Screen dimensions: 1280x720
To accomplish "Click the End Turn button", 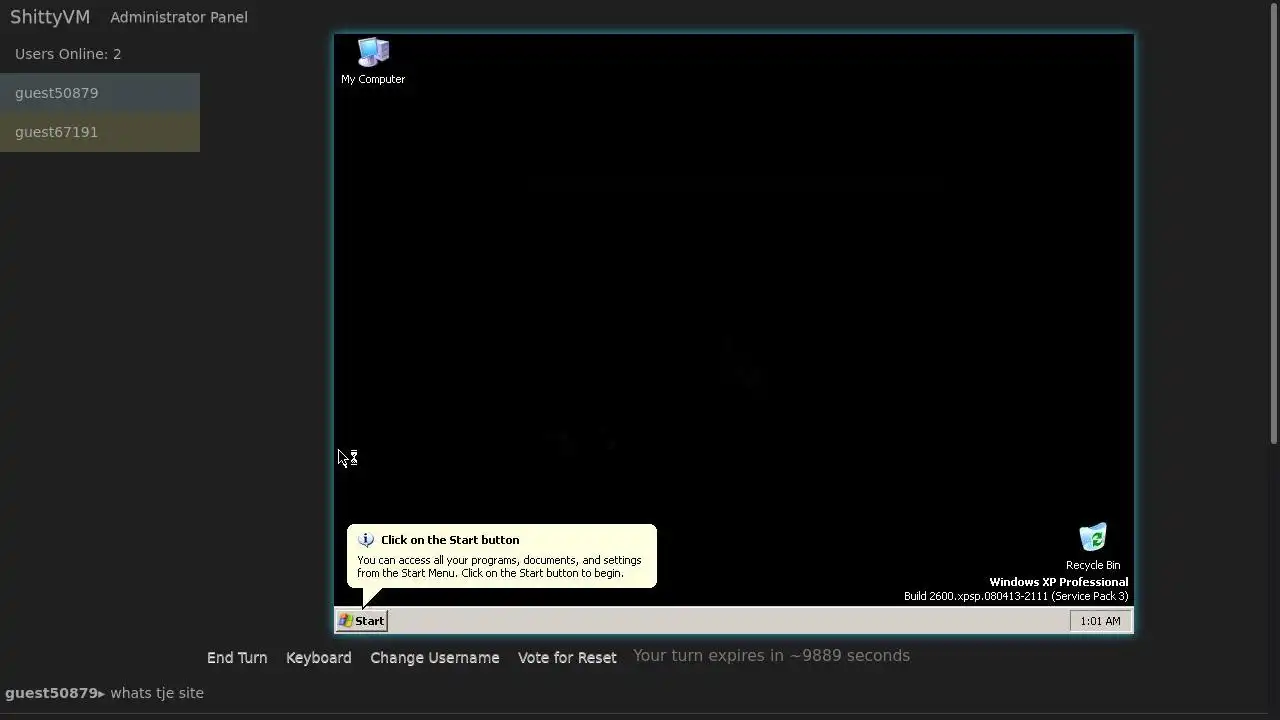I will tap(237, 658).
